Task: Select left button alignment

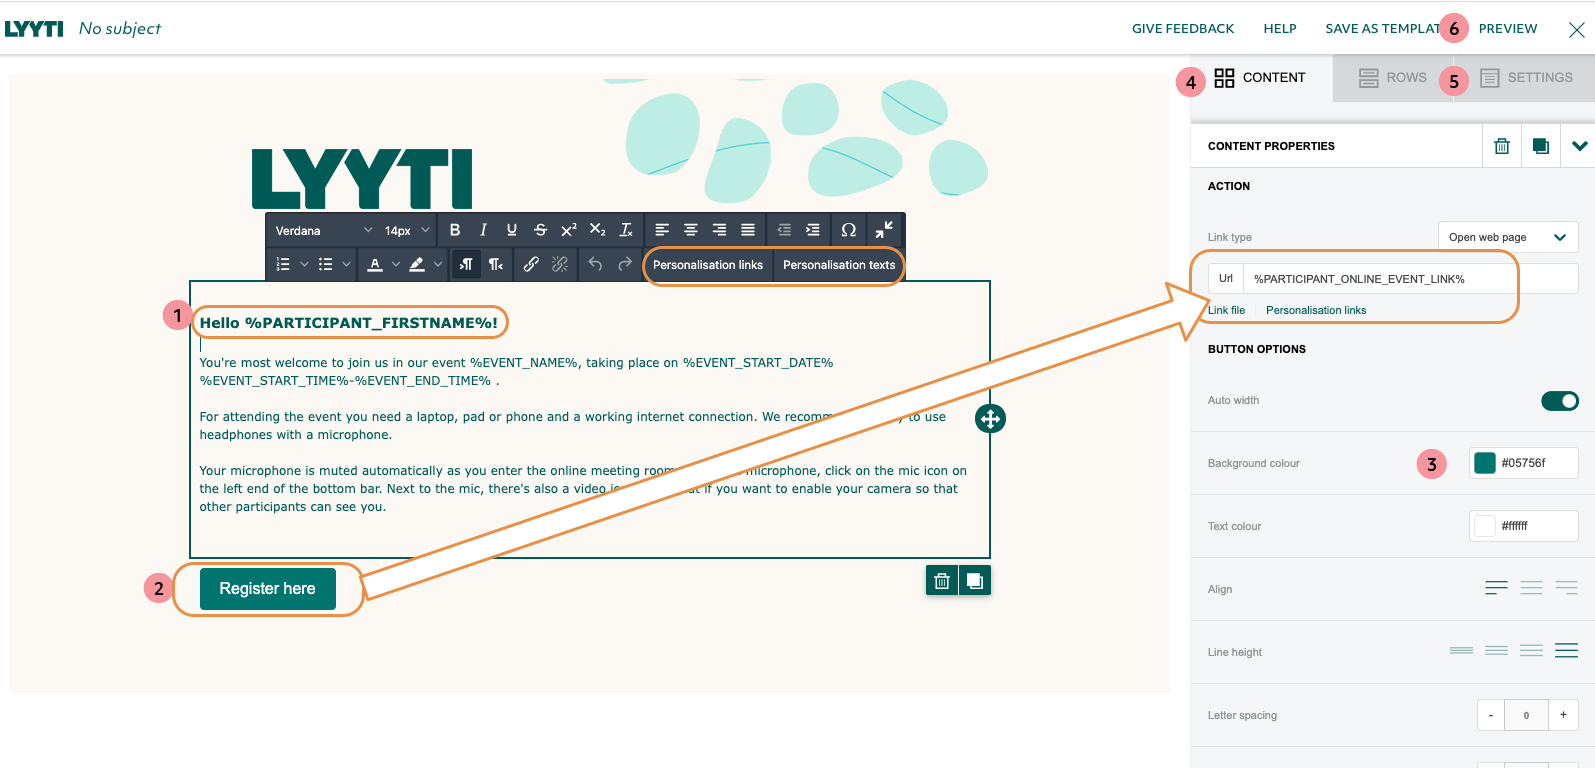Action: [1496, 588]
